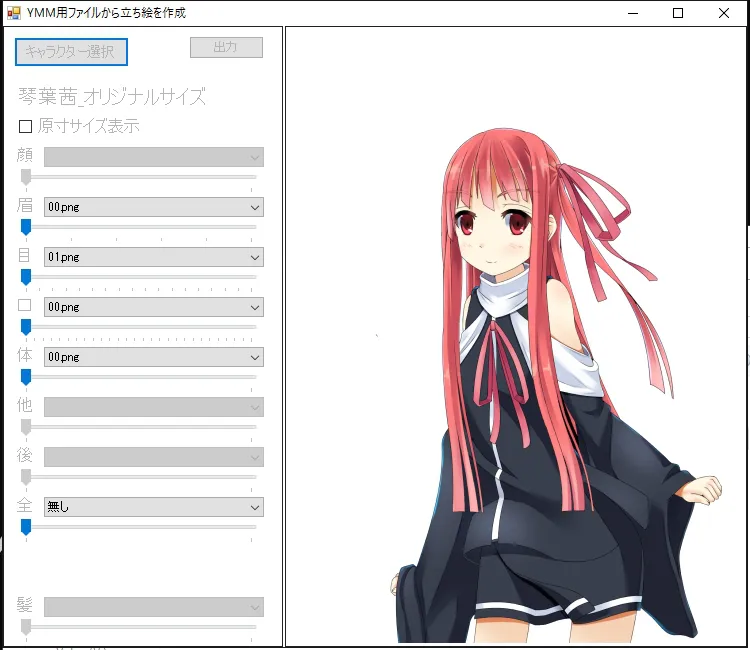Minimize the YMM立ち絵 window
Viewport: 750px width, 650px height.
(x=632, y=13)
